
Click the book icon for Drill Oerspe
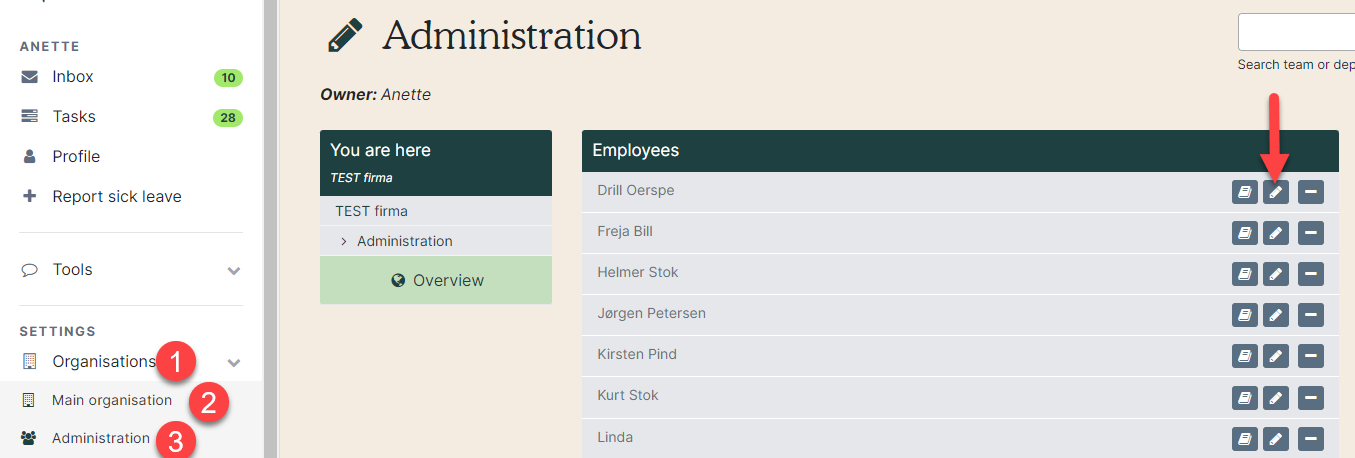click(1245, 192)
